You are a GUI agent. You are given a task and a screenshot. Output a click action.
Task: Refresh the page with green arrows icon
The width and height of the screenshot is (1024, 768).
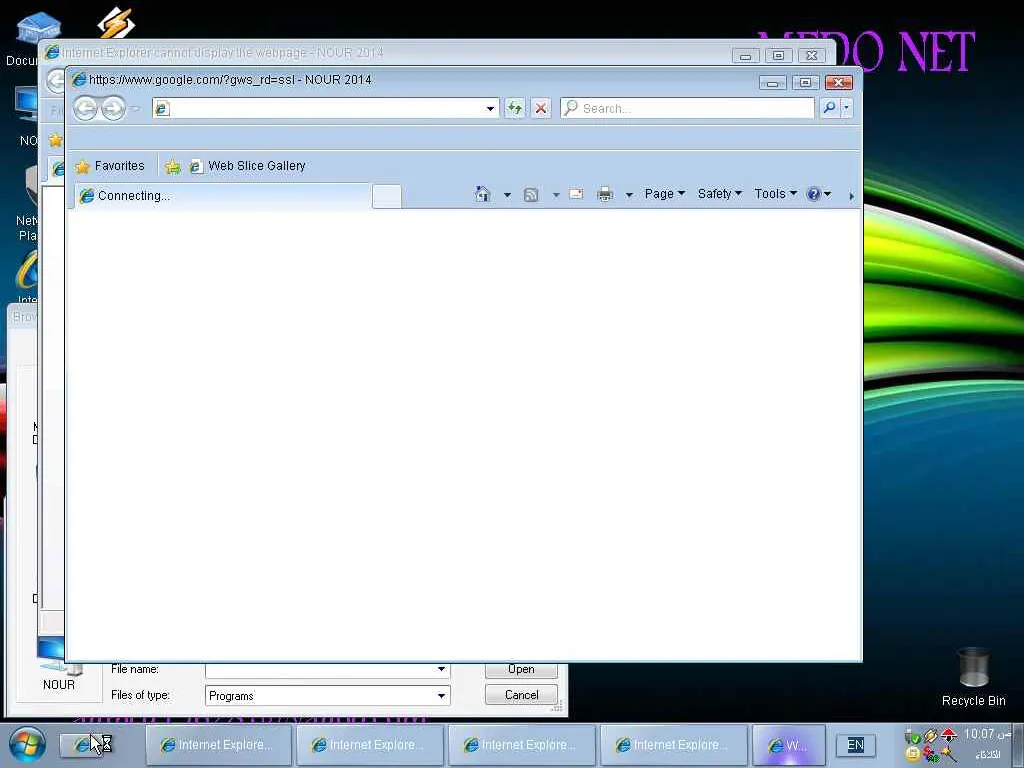click(x=515, y=108)
